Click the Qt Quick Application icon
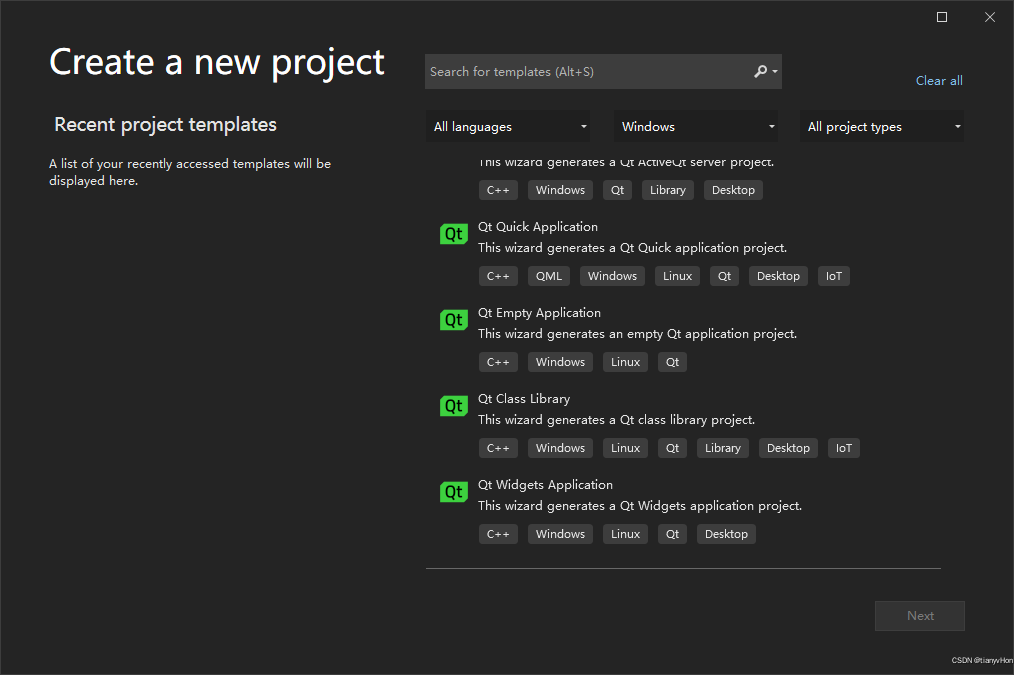 [454, 234]
